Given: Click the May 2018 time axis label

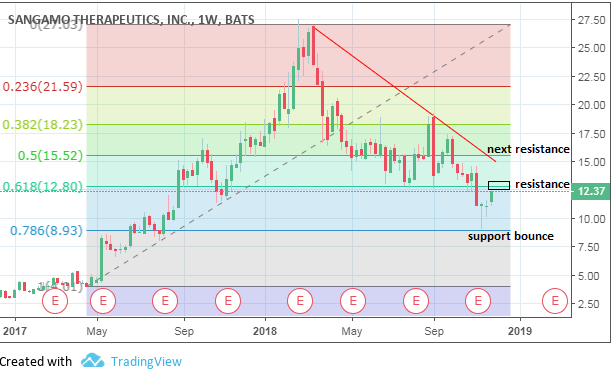Looking at the screenshot, I should [x=352, y=331].
